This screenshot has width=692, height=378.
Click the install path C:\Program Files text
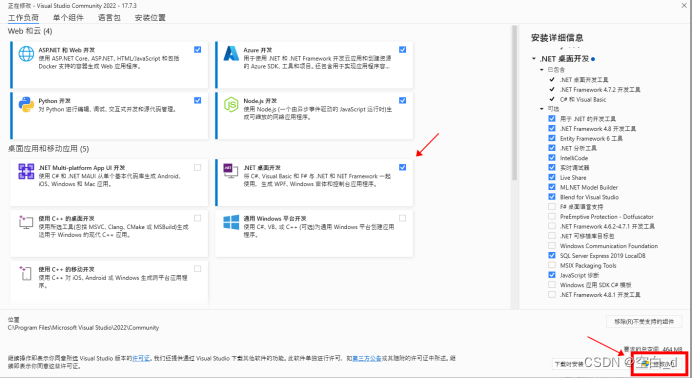point(83,327)
